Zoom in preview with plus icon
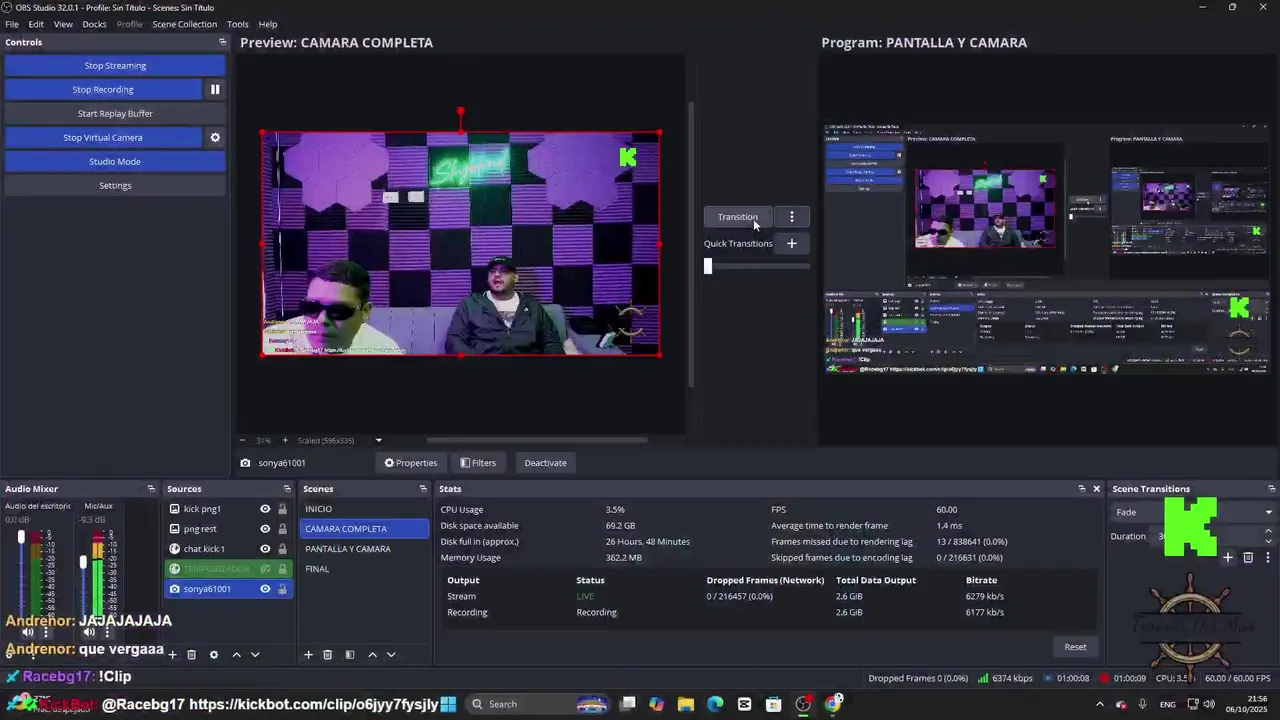This screenshot has width=1280, height=720. (285, 440)
